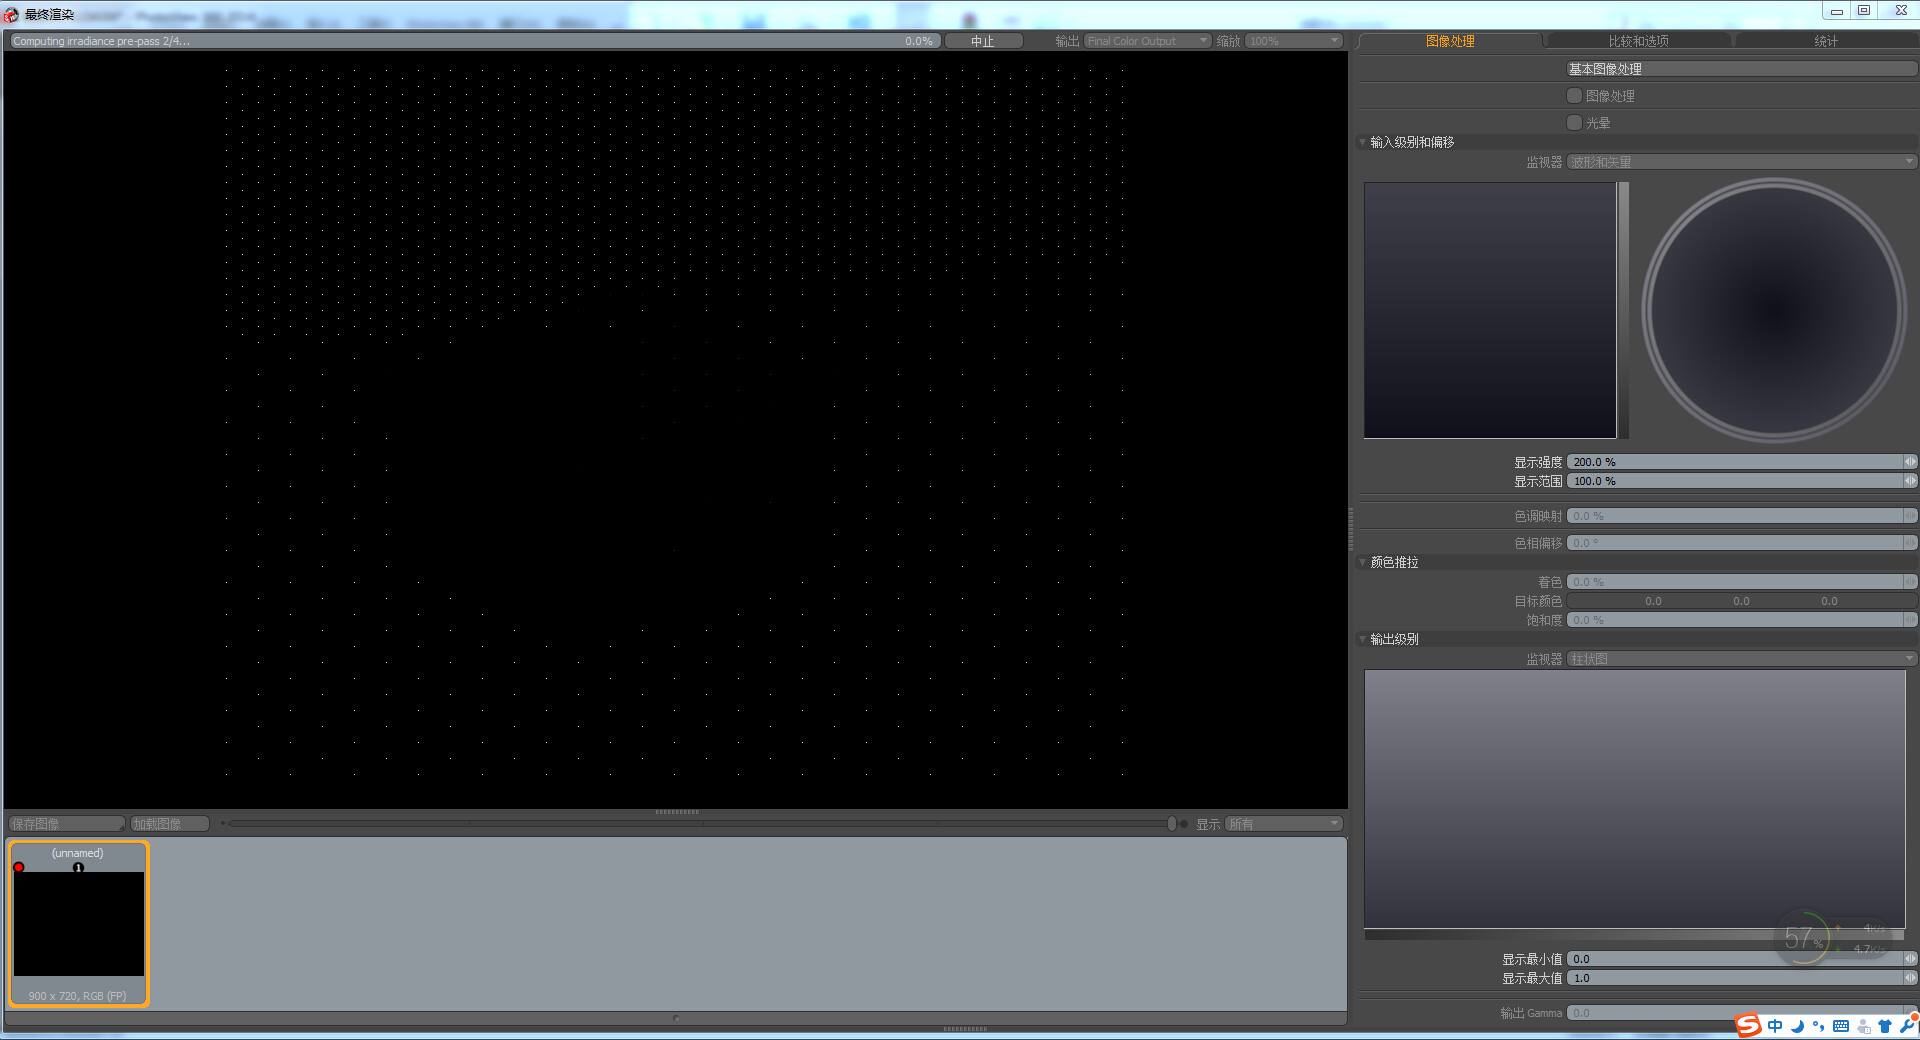
Task: Click the Sogou input method S logo
Action: coord(1748,1025)
